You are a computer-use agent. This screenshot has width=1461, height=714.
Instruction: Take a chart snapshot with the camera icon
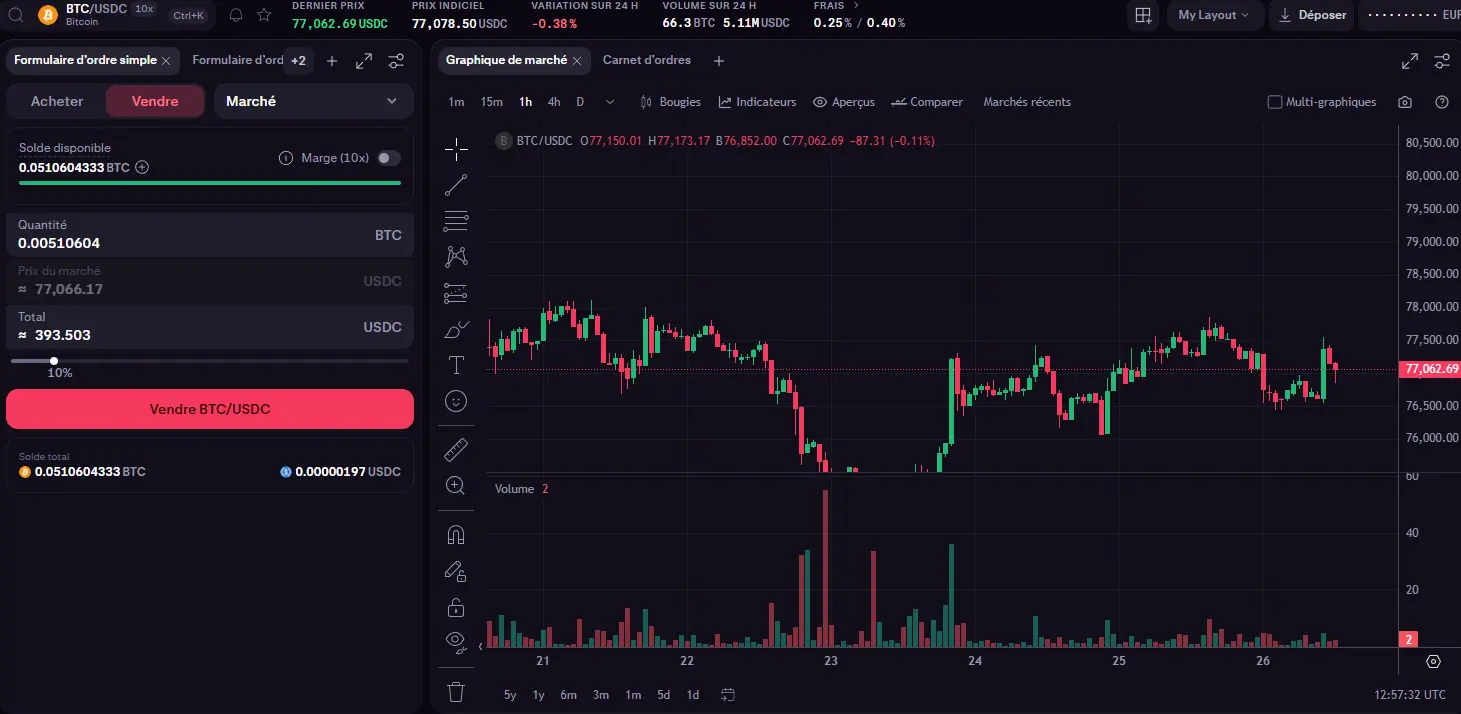tap(1405, 102)
